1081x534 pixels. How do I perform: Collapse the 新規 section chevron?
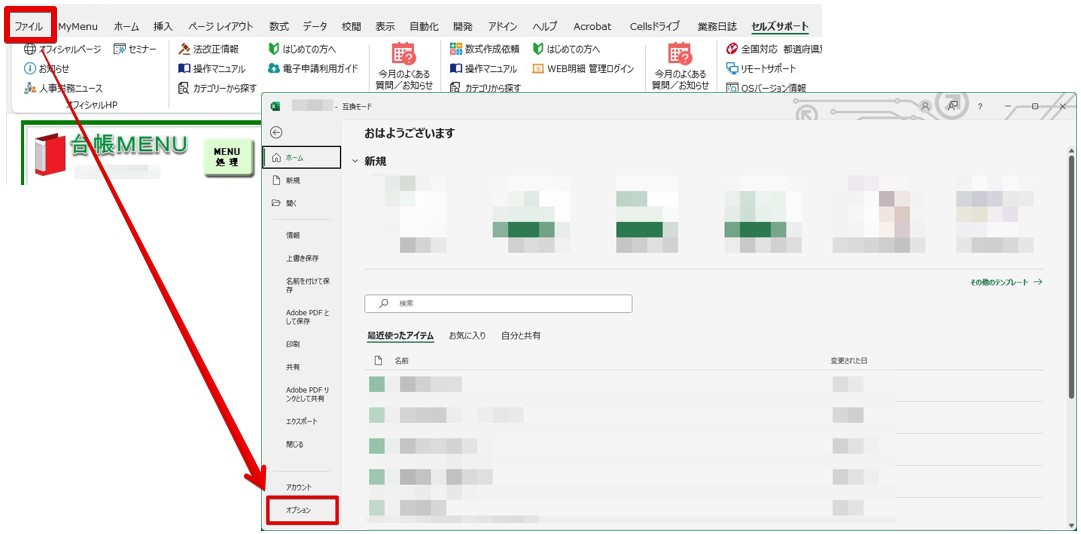pos(355,161)
